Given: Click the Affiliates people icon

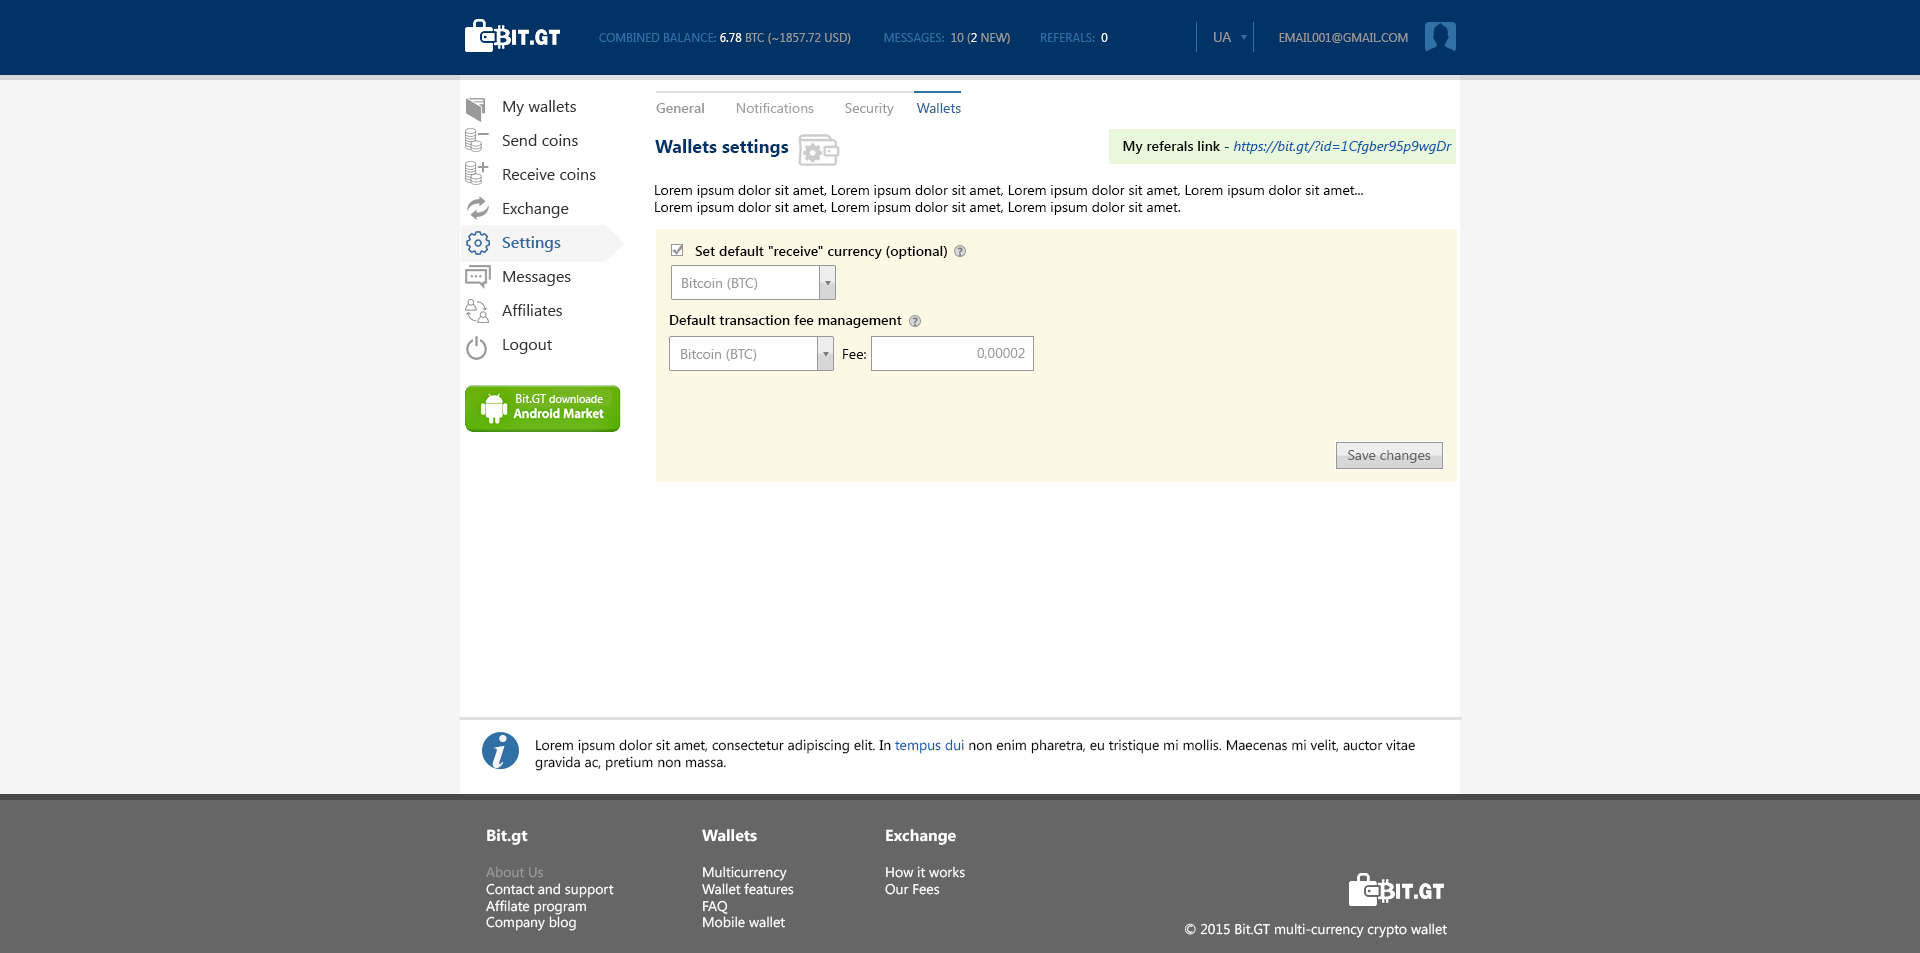Looking at the screenshot, I should 477,311.
